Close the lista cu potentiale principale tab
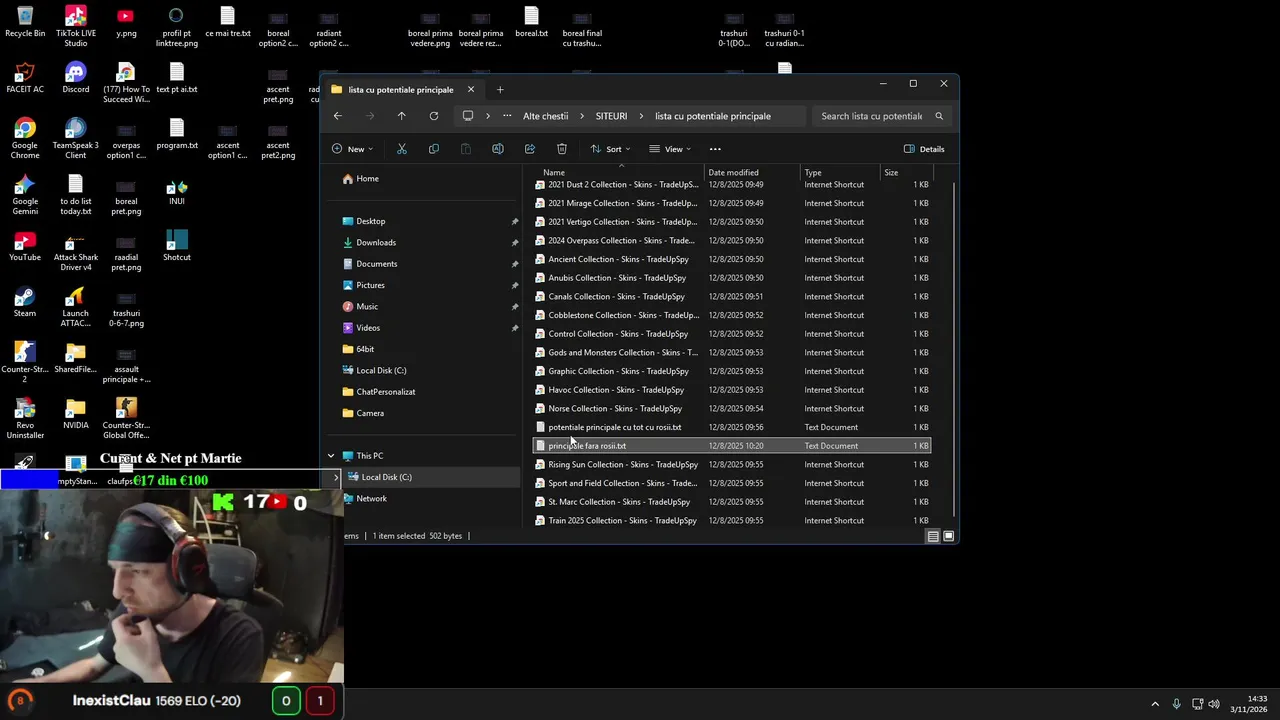The width and height of the screenshot is (1280, 720). 470,90
